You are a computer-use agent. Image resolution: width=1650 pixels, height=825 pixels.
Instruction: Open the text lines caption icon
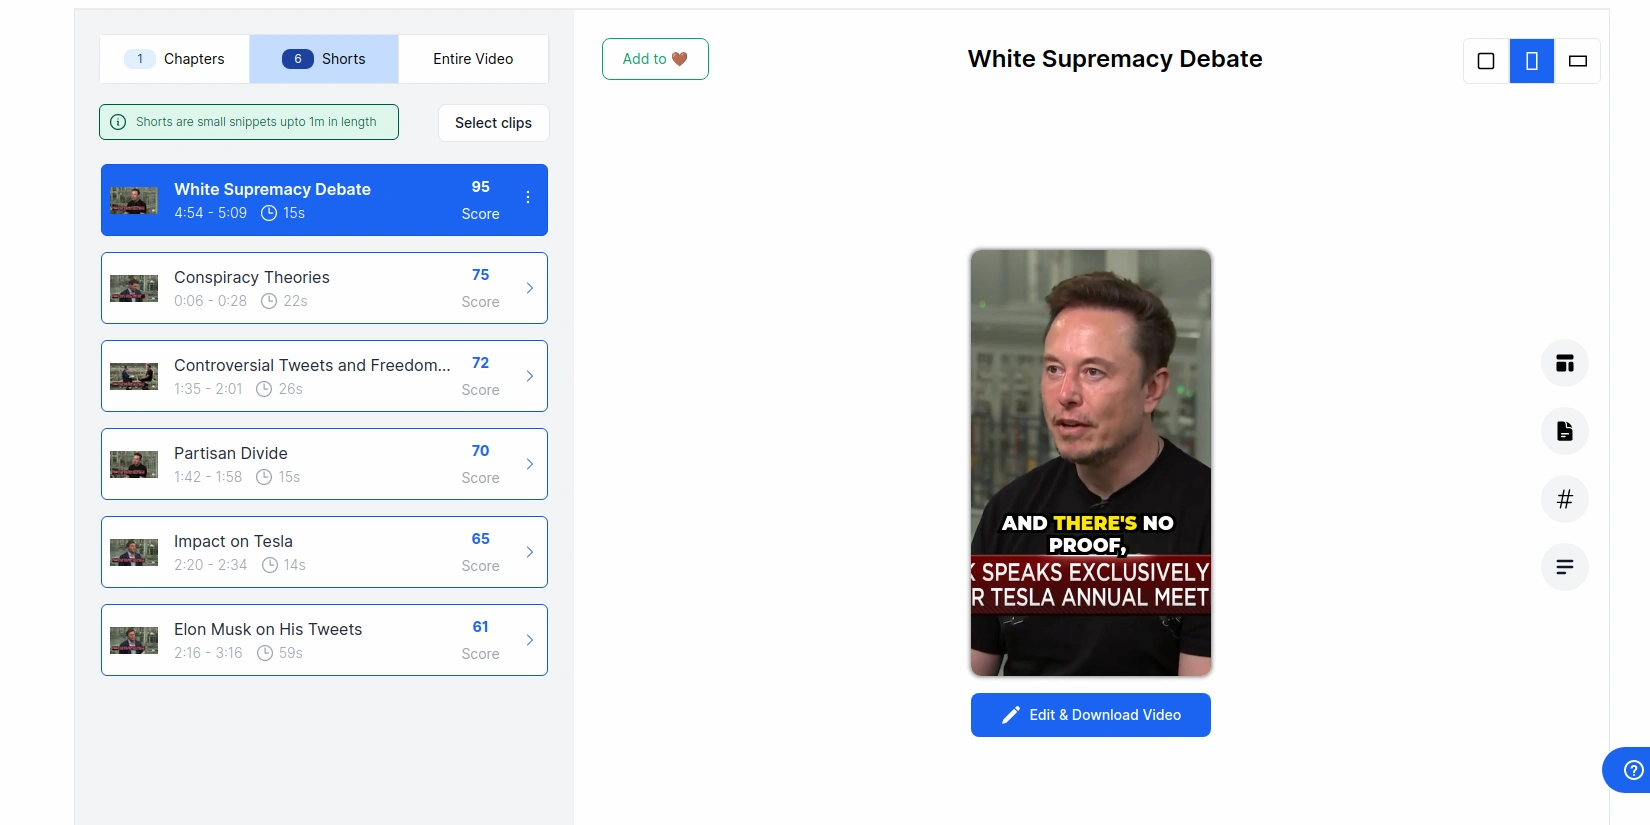1565,567
